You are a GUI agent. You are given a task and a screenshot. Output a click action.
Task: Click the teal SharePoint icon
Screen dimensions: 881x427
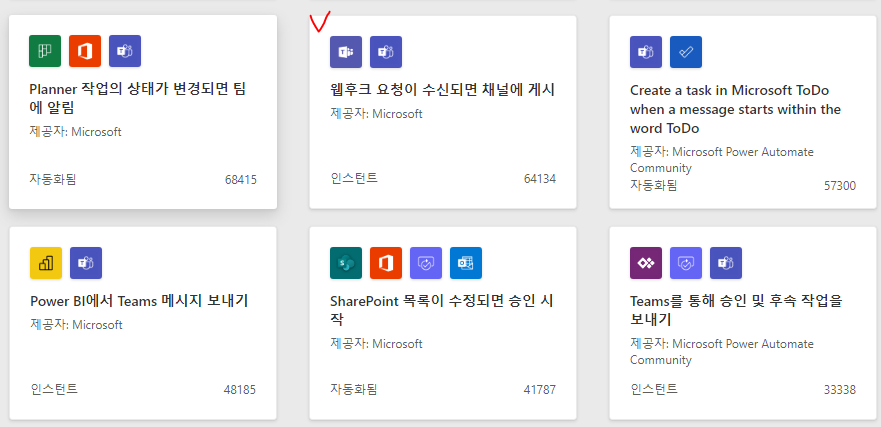tap(346, 263)
